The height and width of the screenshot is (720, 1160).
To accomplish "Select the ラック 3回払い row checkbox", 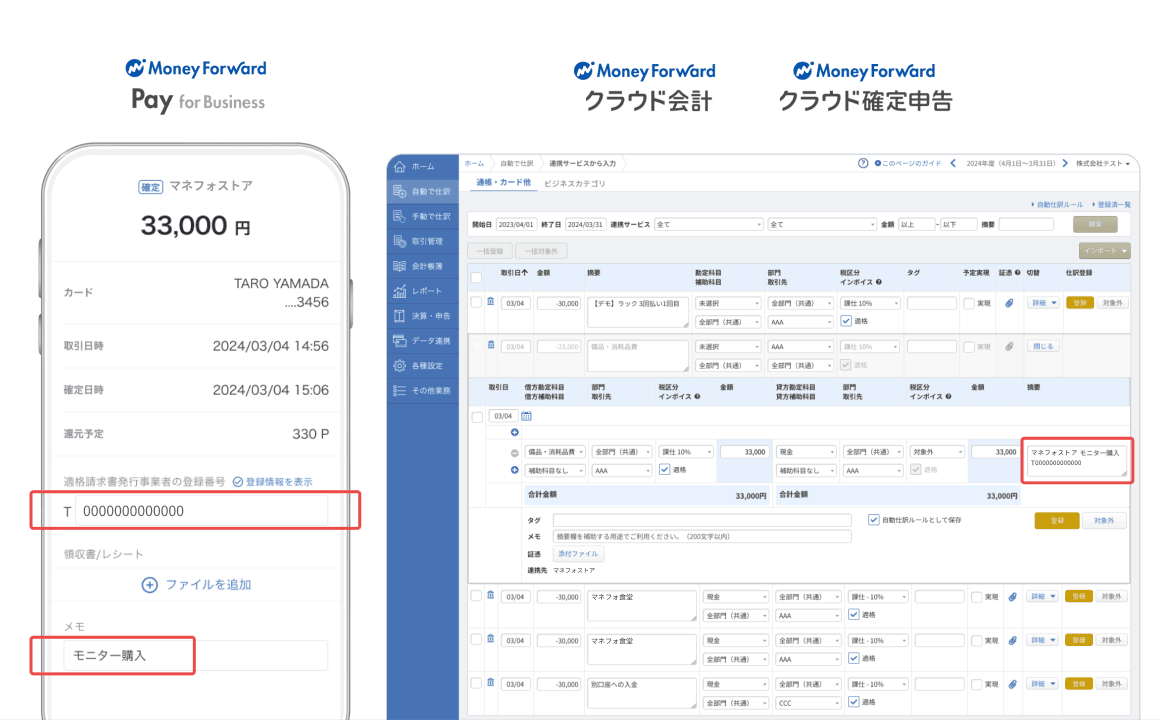I will pyautogui.click(x=476, y=303).
